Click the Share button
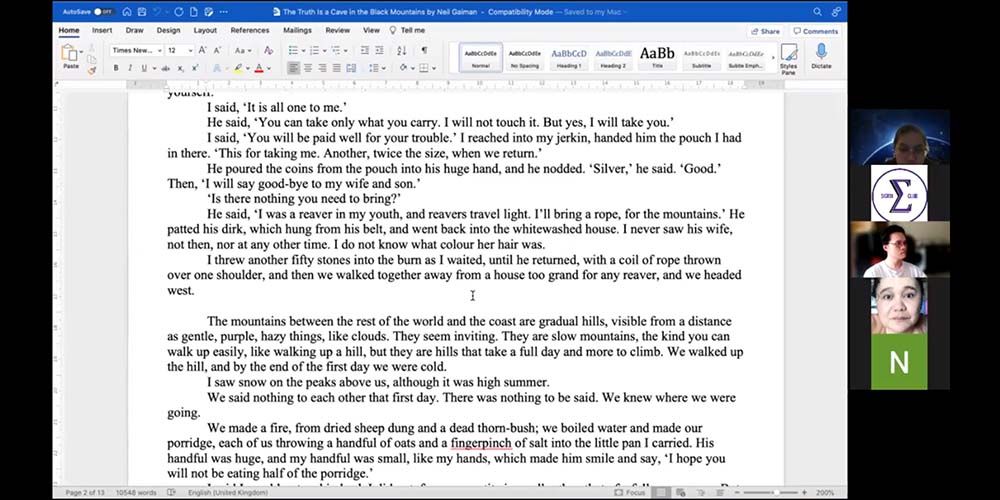 (766, 31)
